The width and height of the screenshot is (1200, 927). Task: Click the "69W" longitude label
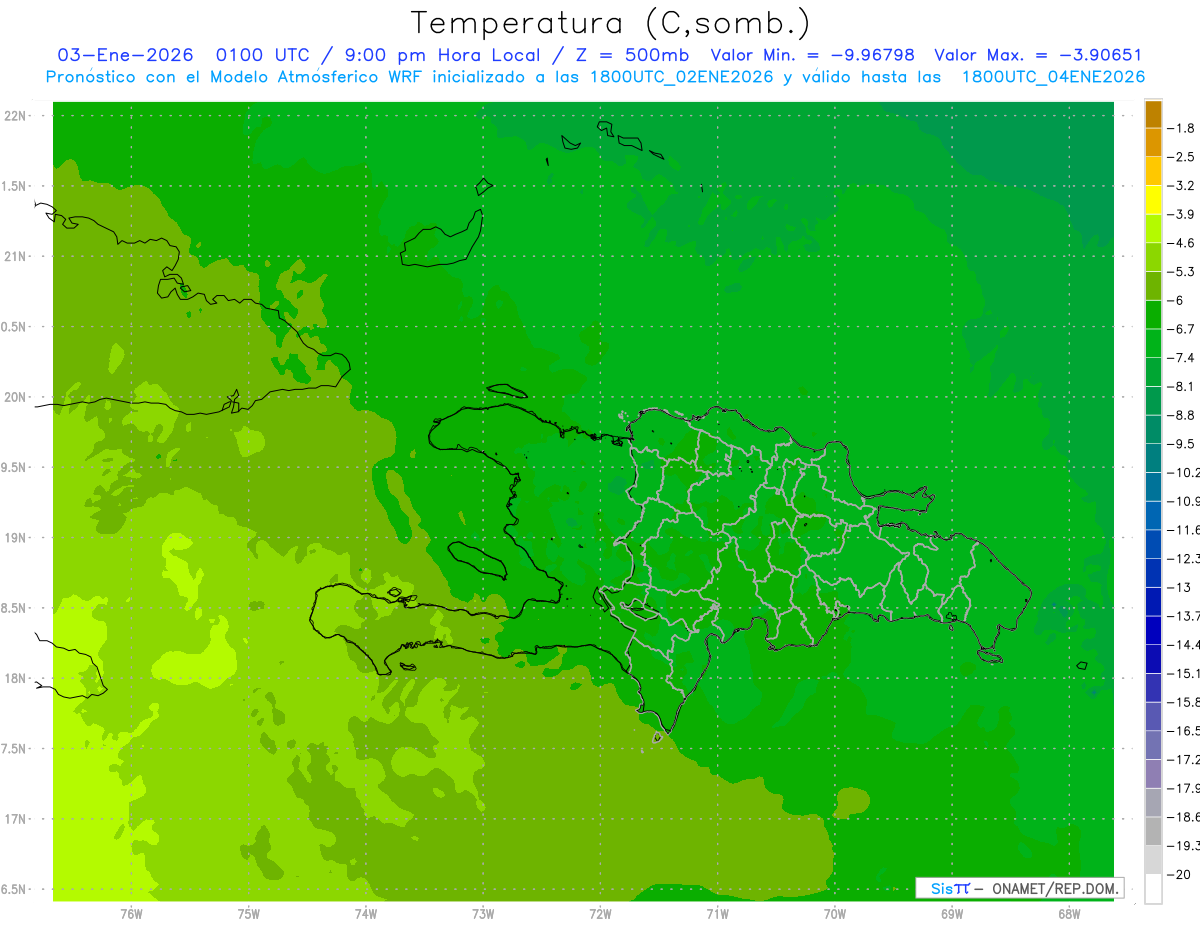[952, 914]
